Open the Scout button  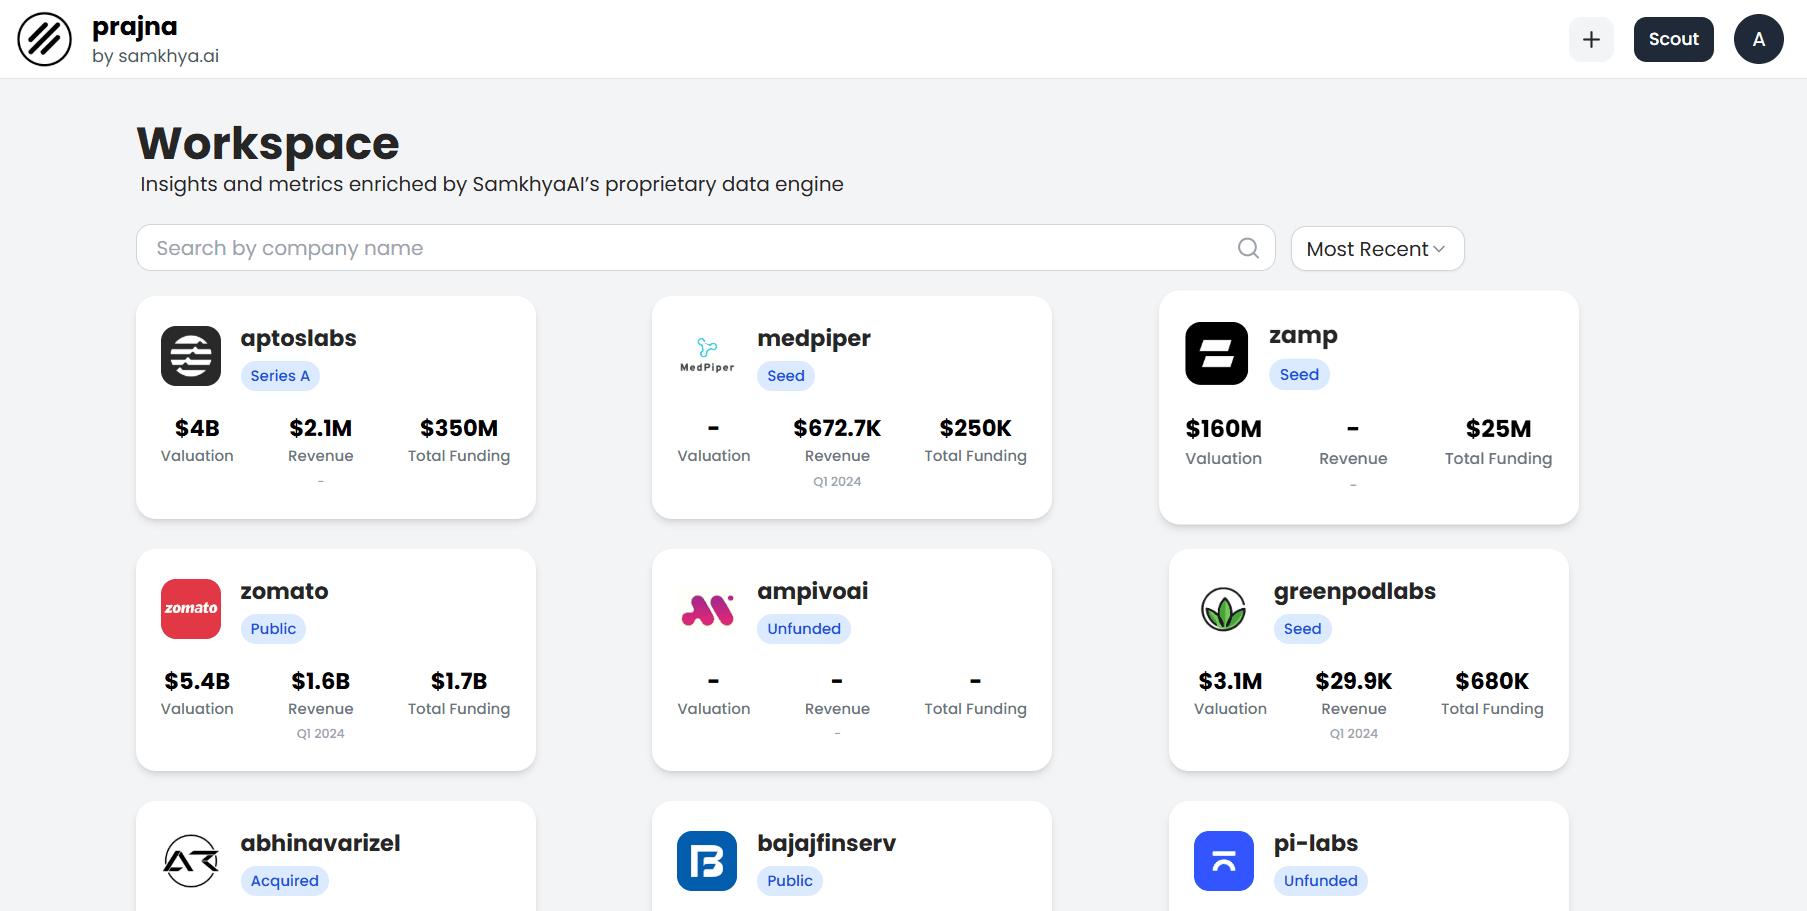pyautogui.click(x=1673, y=40)
